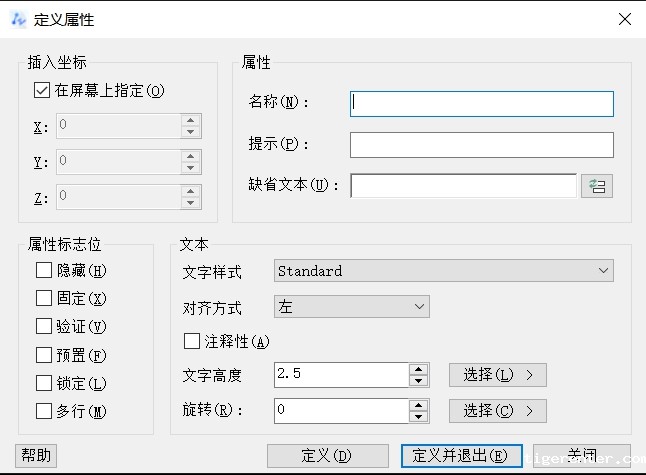Uncheck 在屏幕上指定 checkbox
Screen dimensions: 646x475
42,90
